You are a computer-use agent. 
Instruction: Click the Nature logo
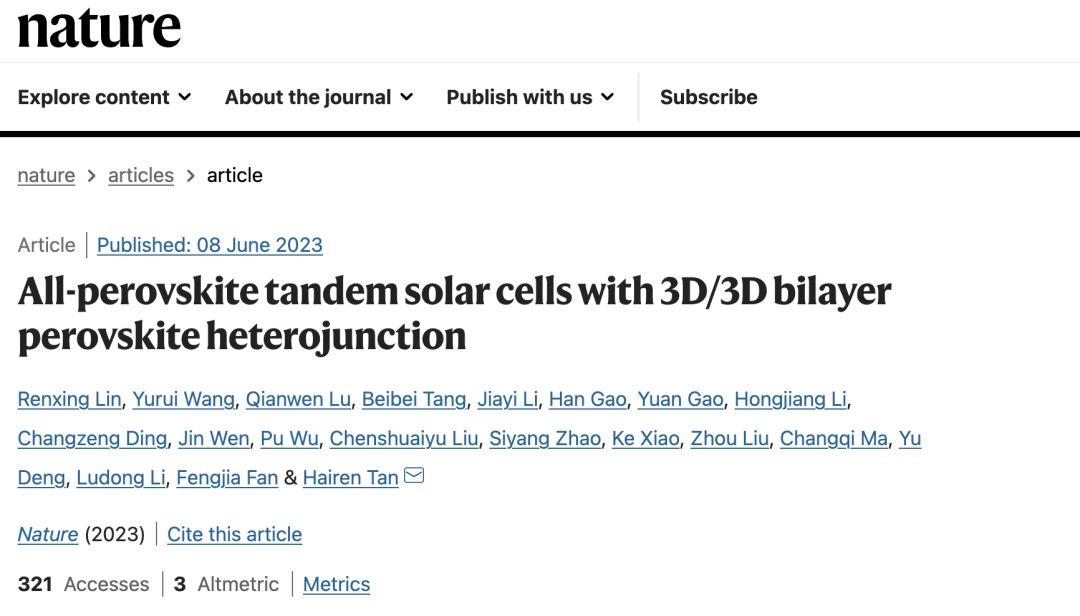pos(99,28)
